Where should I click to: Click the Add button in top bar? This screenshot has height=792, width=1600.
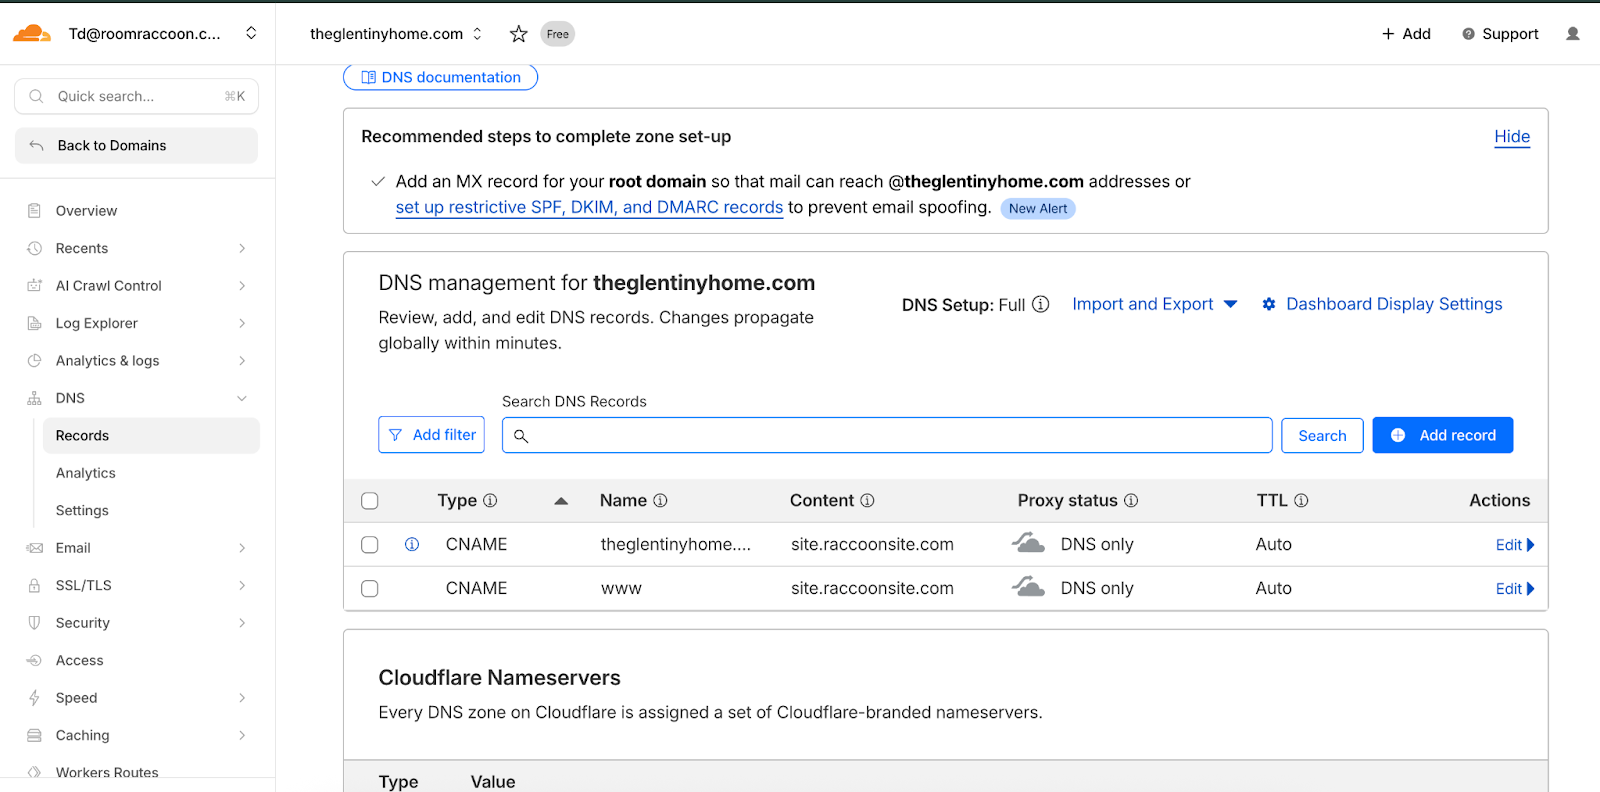tap(1406, 34)
